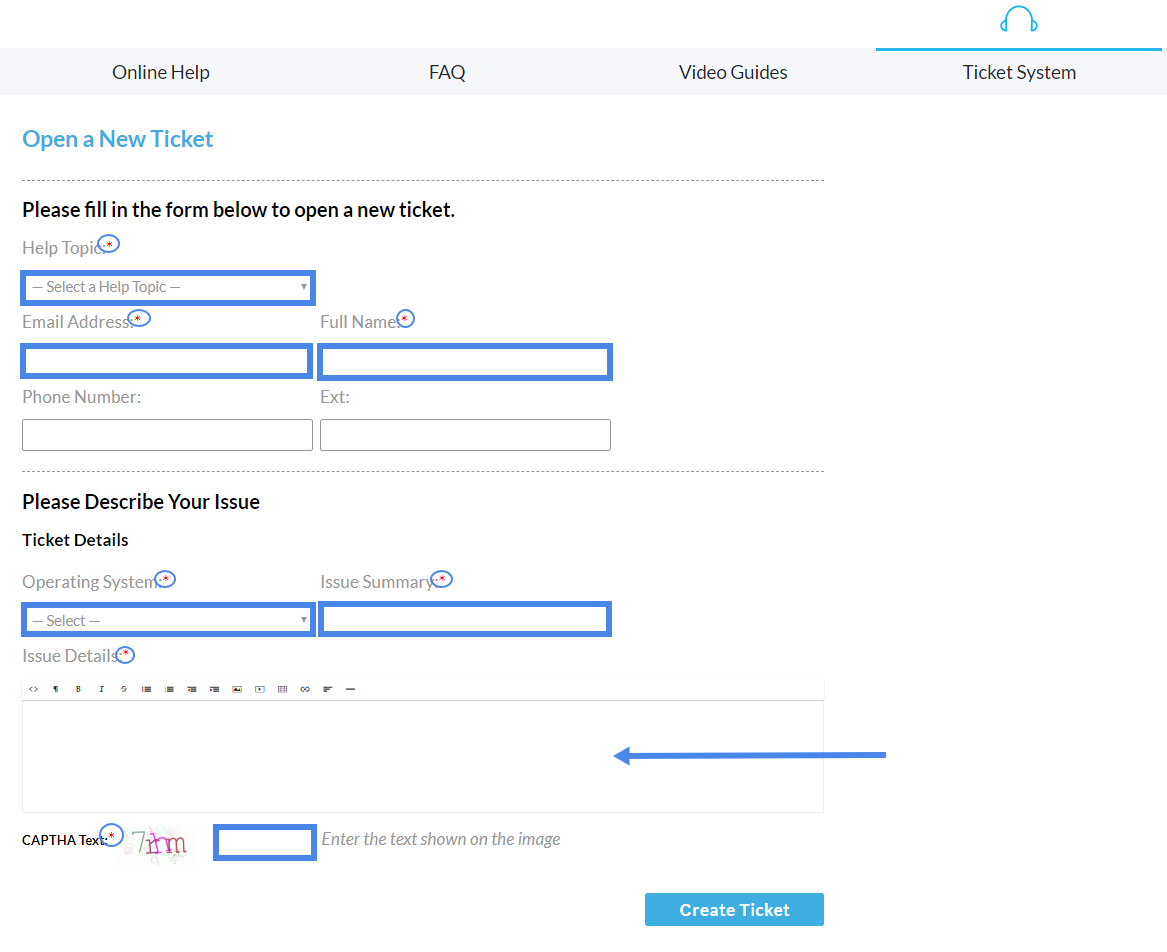
Task: Apply bold formatting in Issue Details
Action: click(x=78, y=689)
